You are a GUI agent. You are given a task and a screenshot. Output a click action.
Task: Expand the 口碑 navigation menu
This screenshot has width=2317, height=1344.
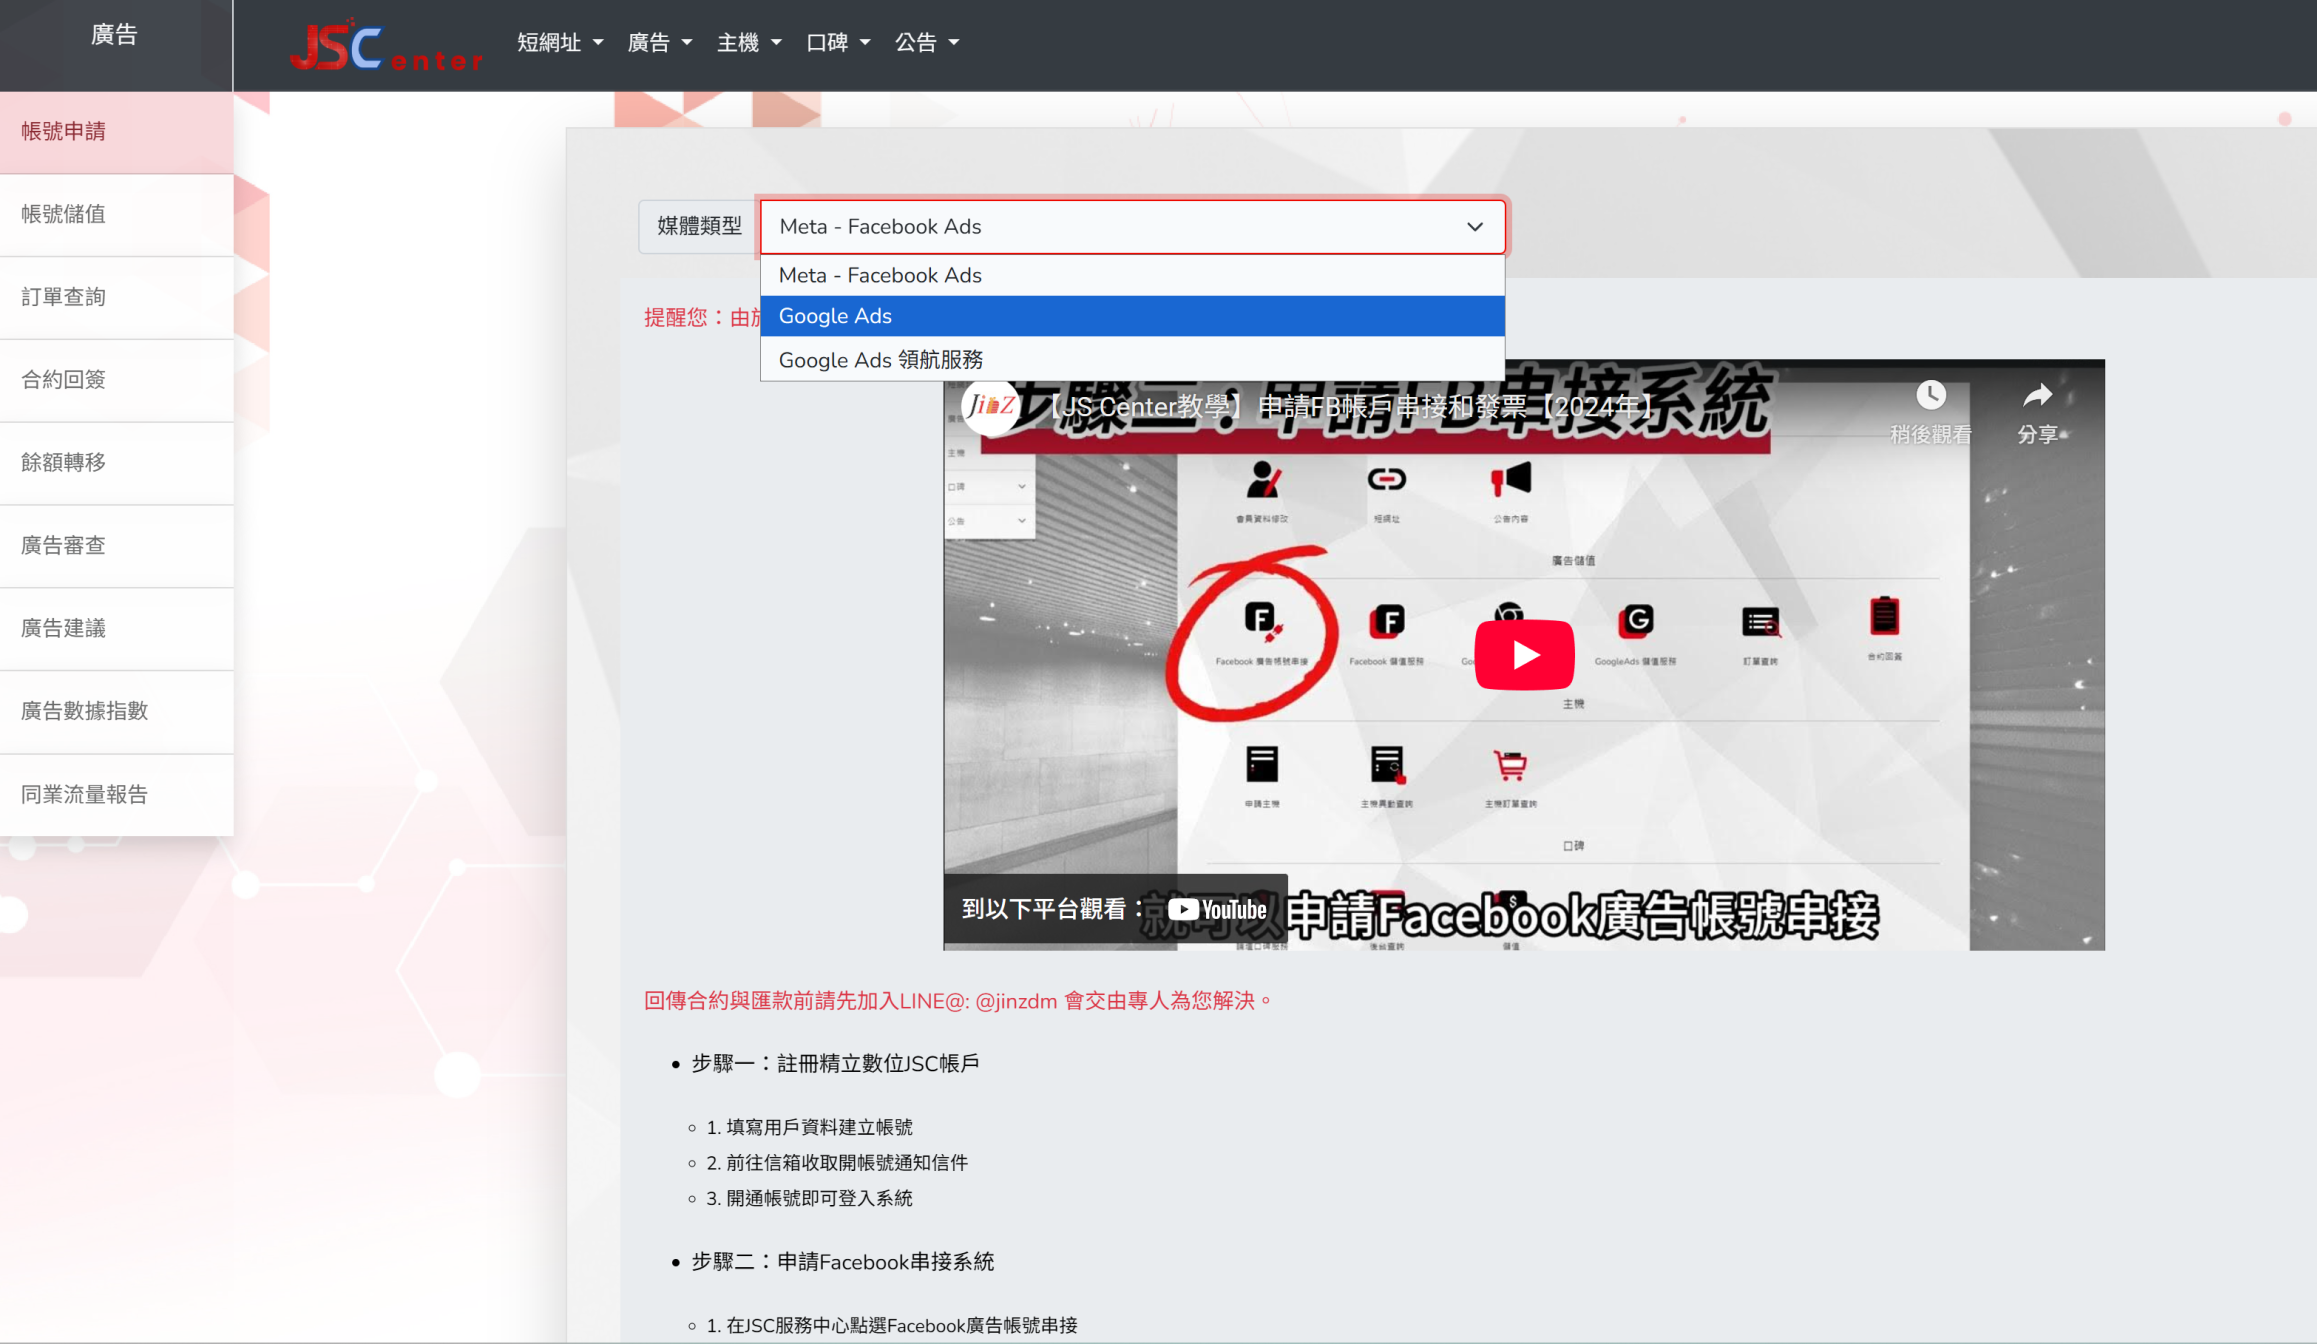pos(837,42)
